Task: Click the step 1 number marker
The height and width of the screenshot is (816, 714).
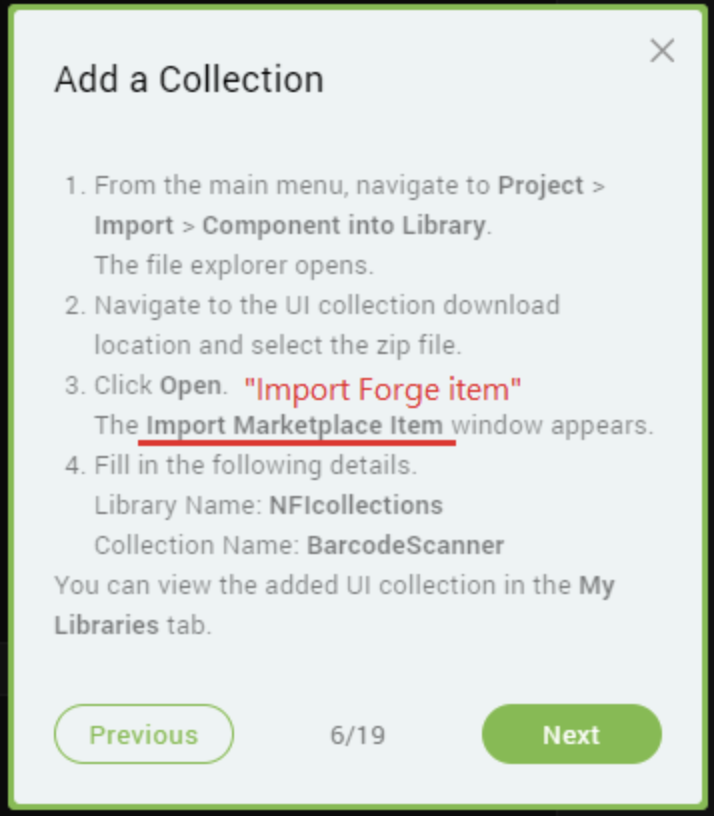Action: point(74,186)
